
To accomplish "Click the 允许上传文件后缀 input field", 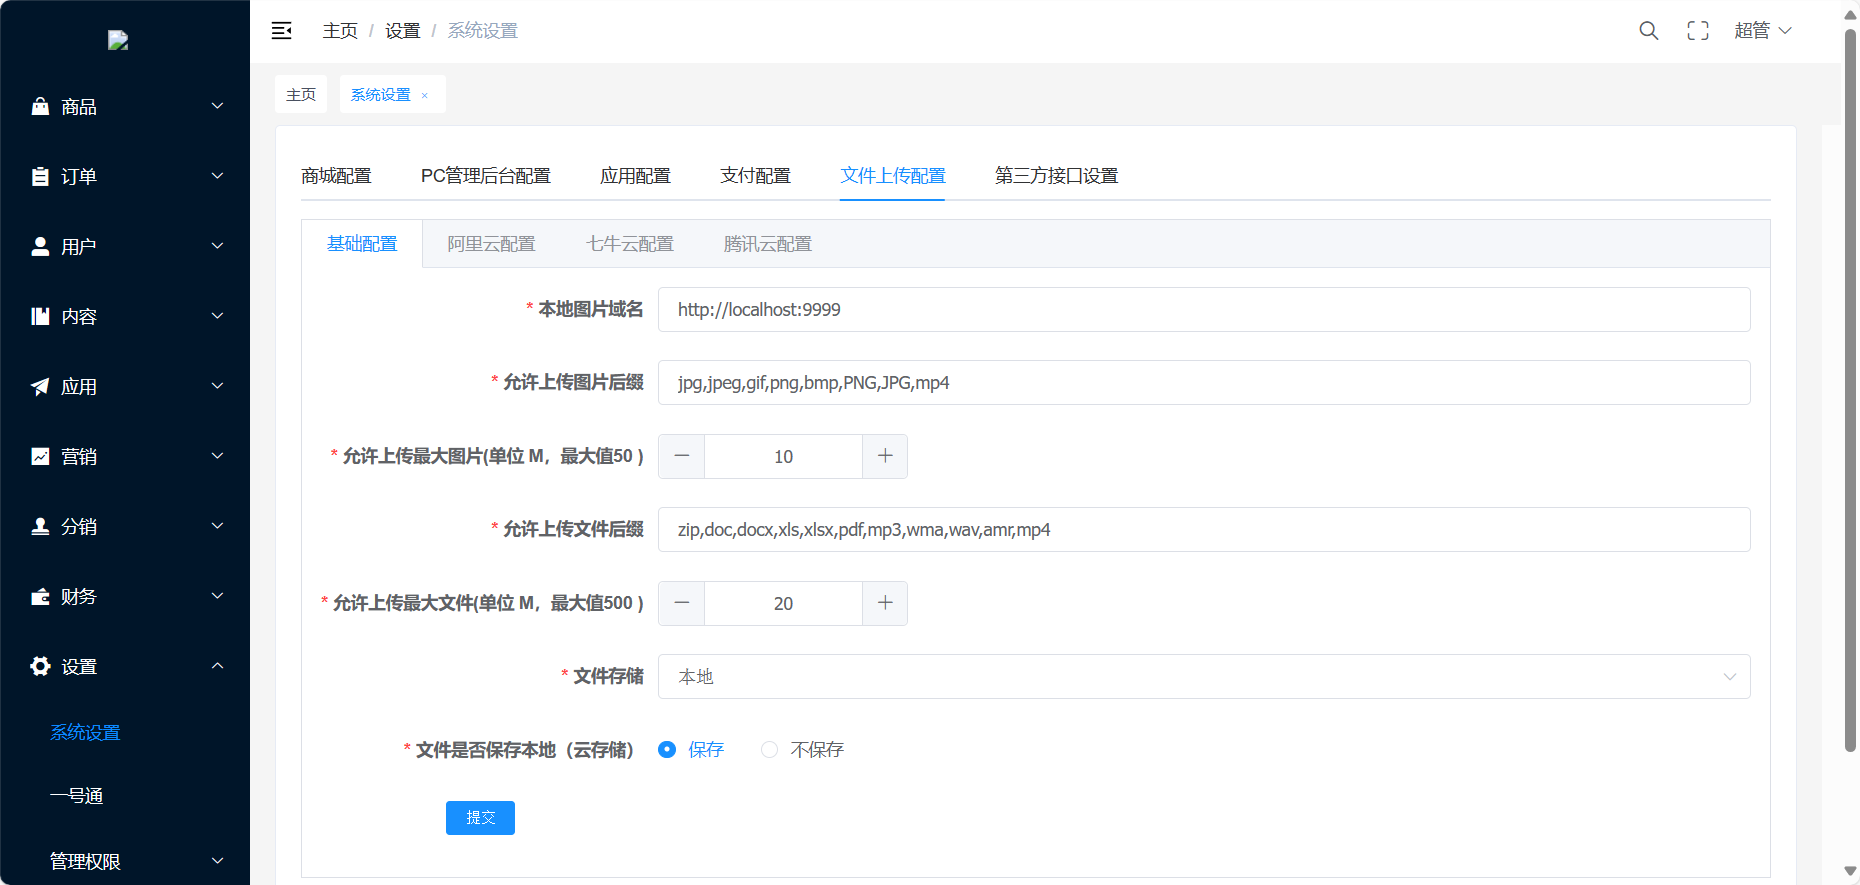I will click(1204, 529).
